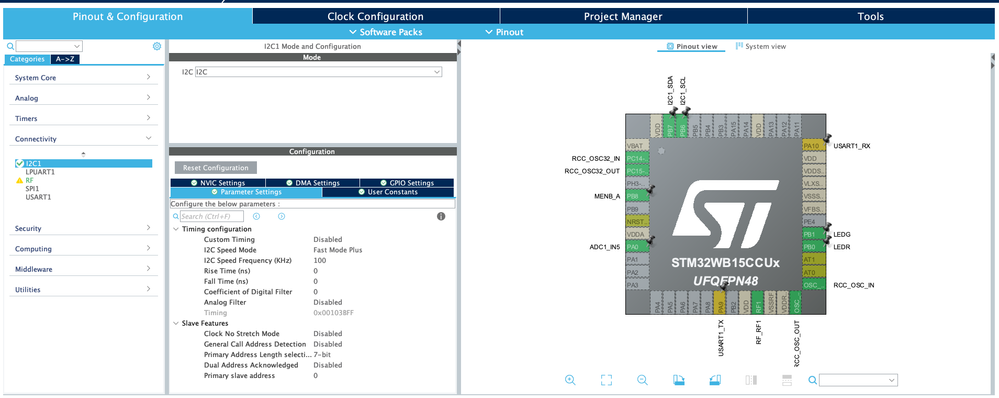
Task: Open the I2C mode dropdown
Action: pyautogui.click(x=318, y=73)
